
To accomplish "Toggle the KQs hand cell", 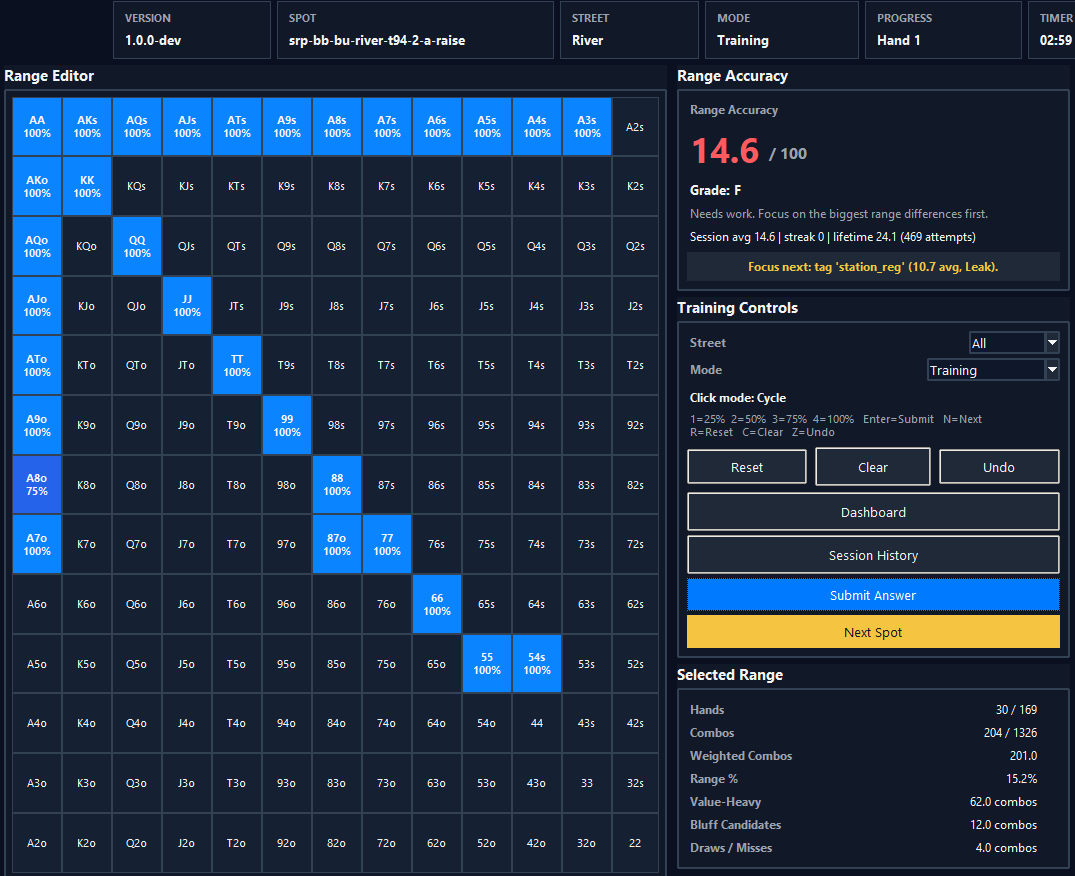I will [x=136, y=186].
